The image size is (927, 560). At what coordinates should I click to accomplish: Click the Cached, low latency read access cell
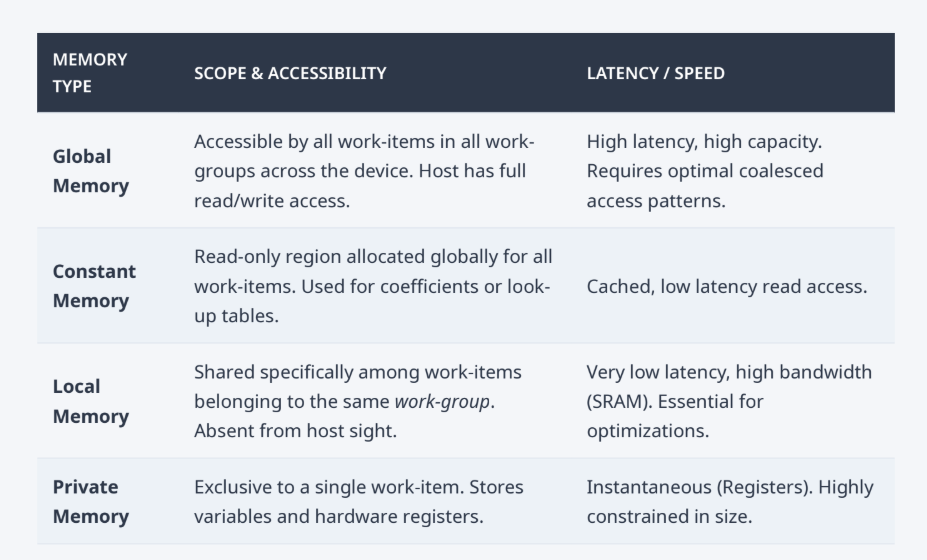pos(727,286)
